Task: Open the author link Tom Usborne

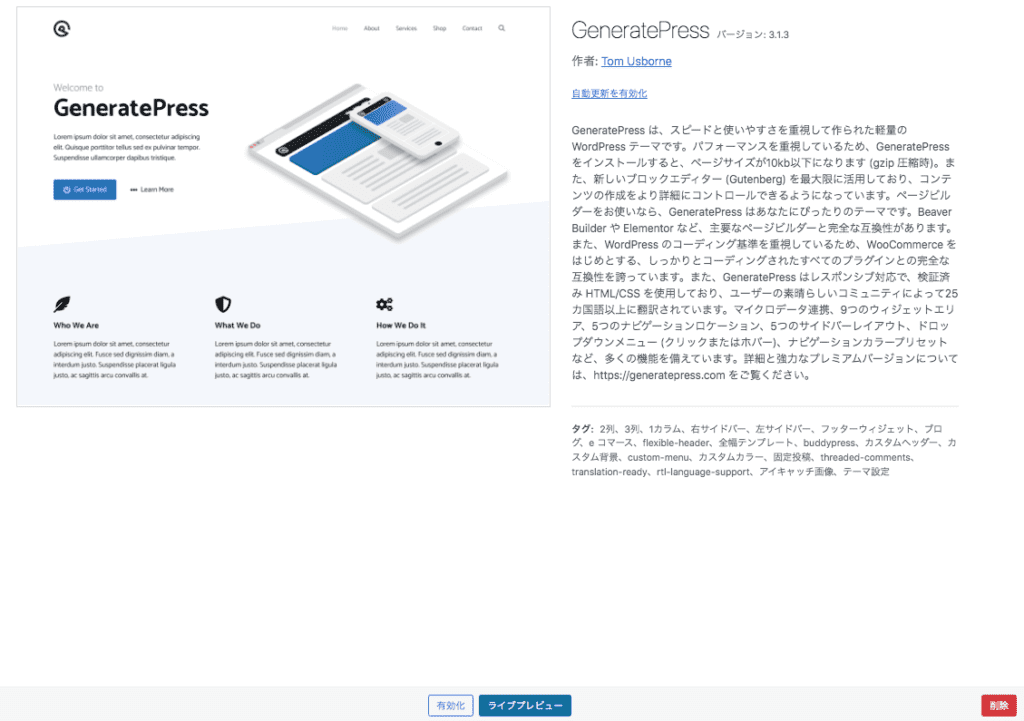Action: pos(636,61)
